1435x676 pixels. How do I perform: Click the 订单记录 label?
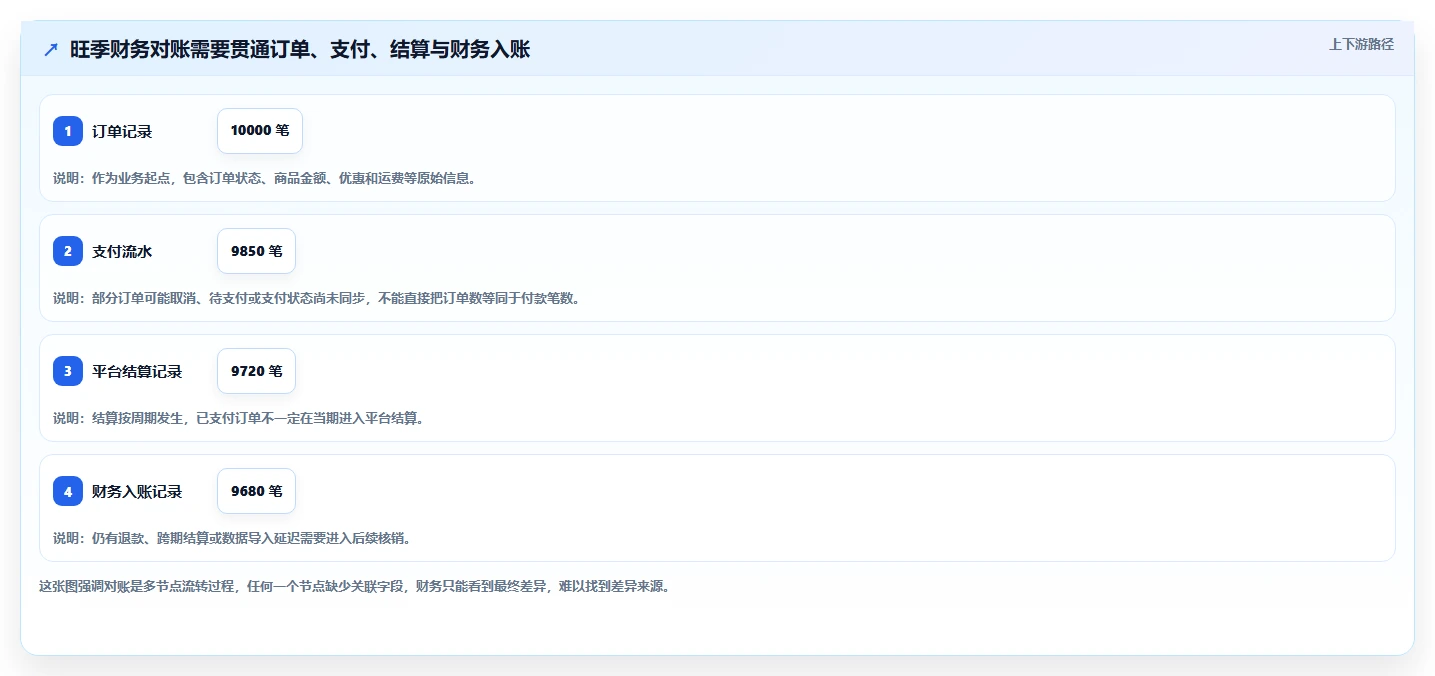click(122, 131)
